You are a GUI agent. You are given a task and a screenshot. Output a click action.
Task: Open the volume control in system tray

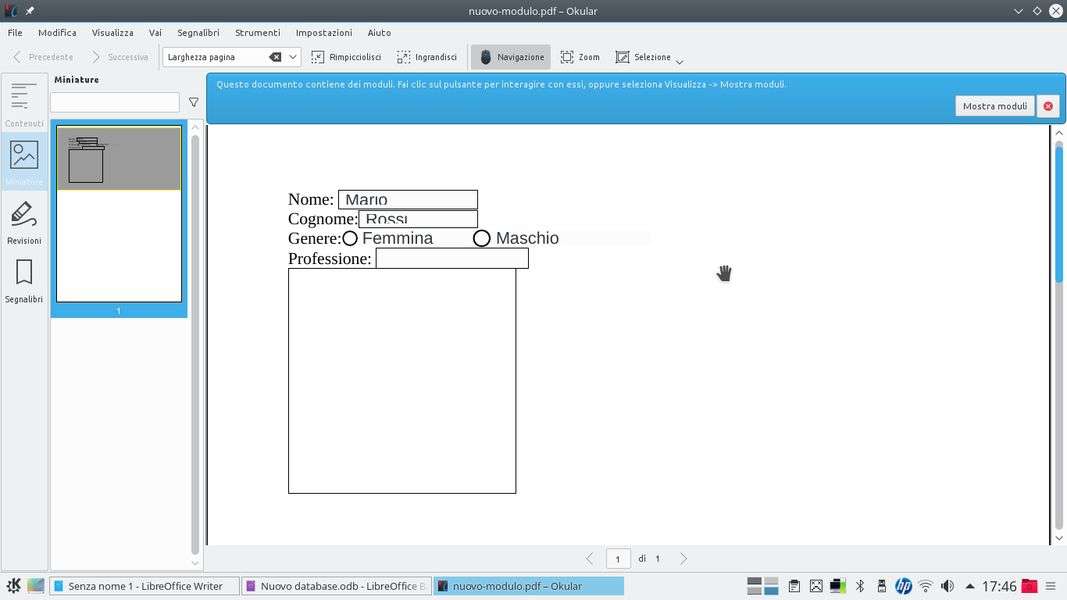coord(947,586)
